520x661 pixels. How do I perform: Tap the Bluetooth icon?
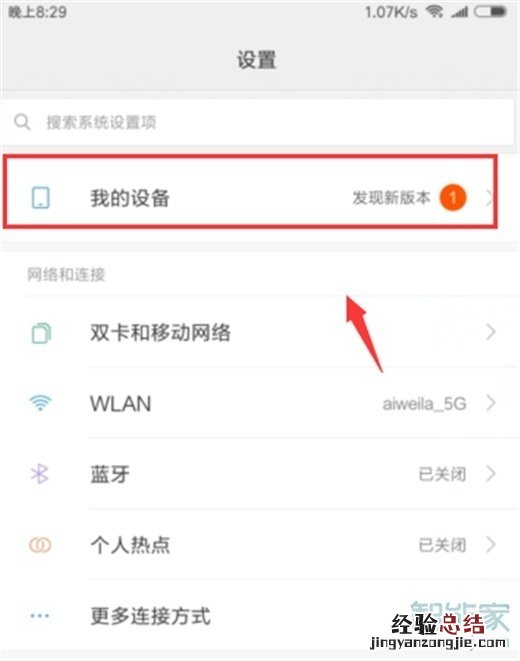[x=40, y=474]
